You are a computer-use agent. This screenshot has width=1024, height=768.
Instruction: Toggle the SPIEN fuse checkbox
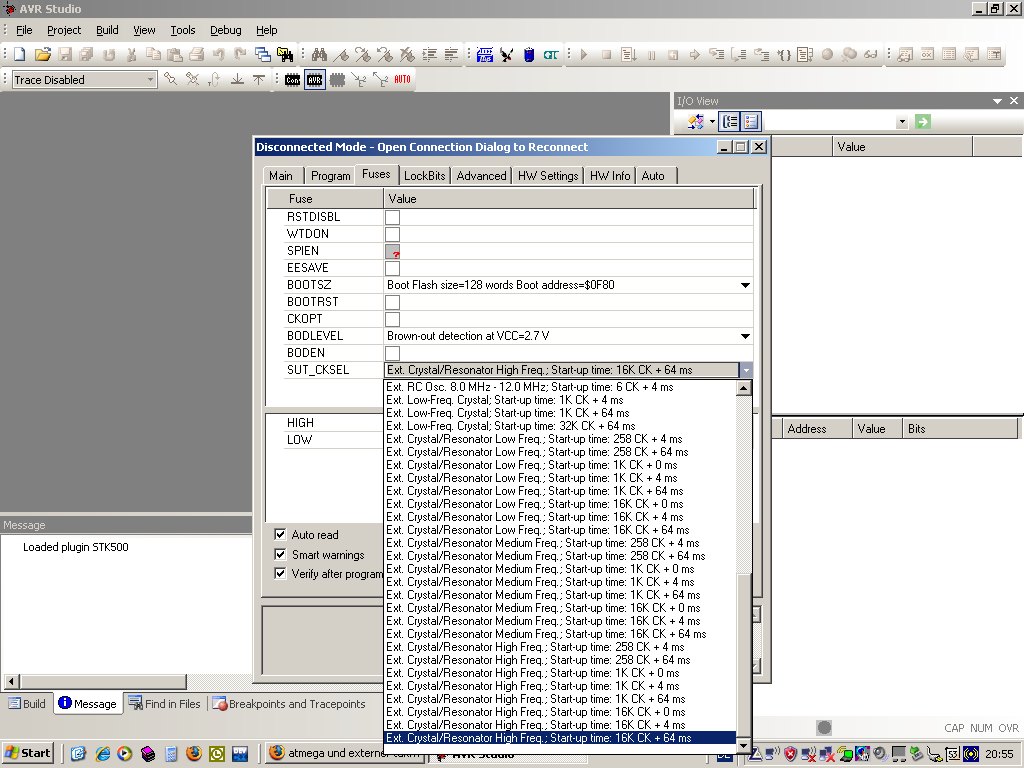[x=392, y=251]
